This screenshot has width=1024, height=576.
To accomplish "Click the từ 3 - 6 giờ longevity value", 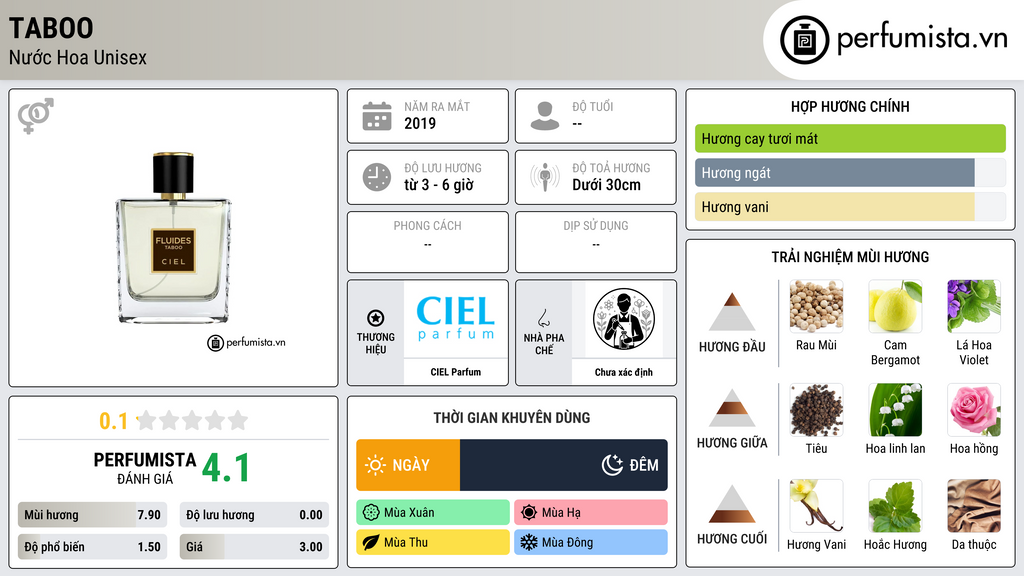I will pyautogui.click(x=438, y=185).
